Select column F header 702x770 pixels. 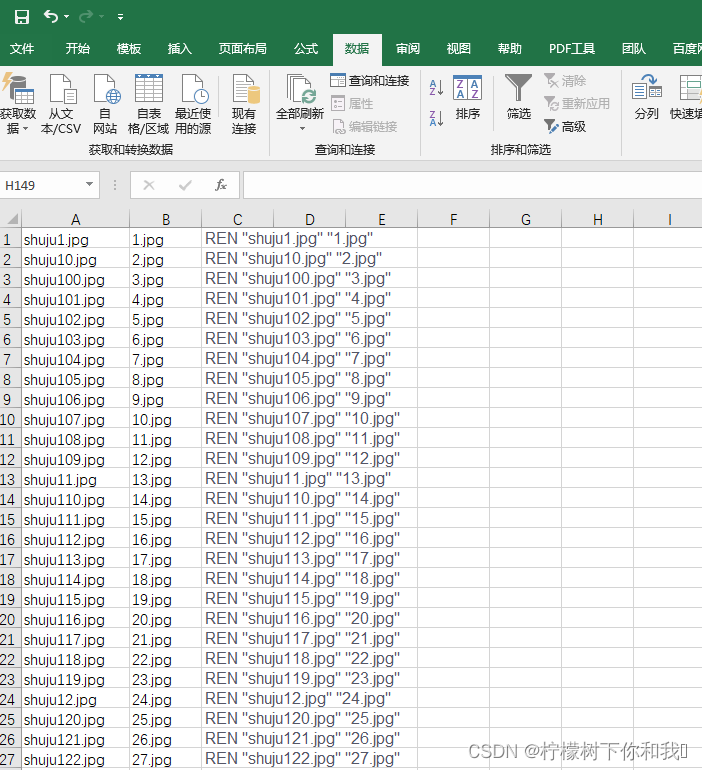(454, 219)
